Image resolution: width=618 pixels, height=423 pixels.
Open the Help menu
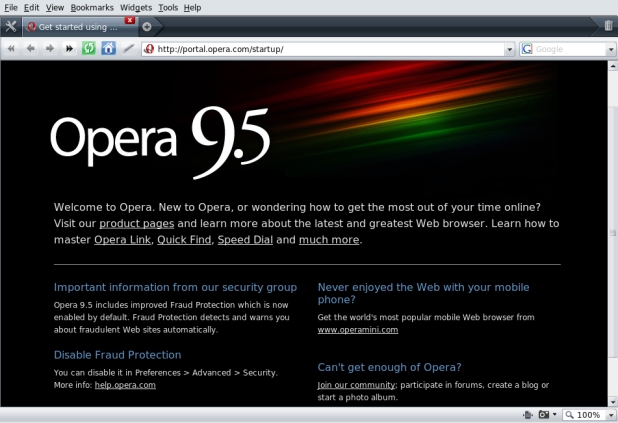click(192, 7)
